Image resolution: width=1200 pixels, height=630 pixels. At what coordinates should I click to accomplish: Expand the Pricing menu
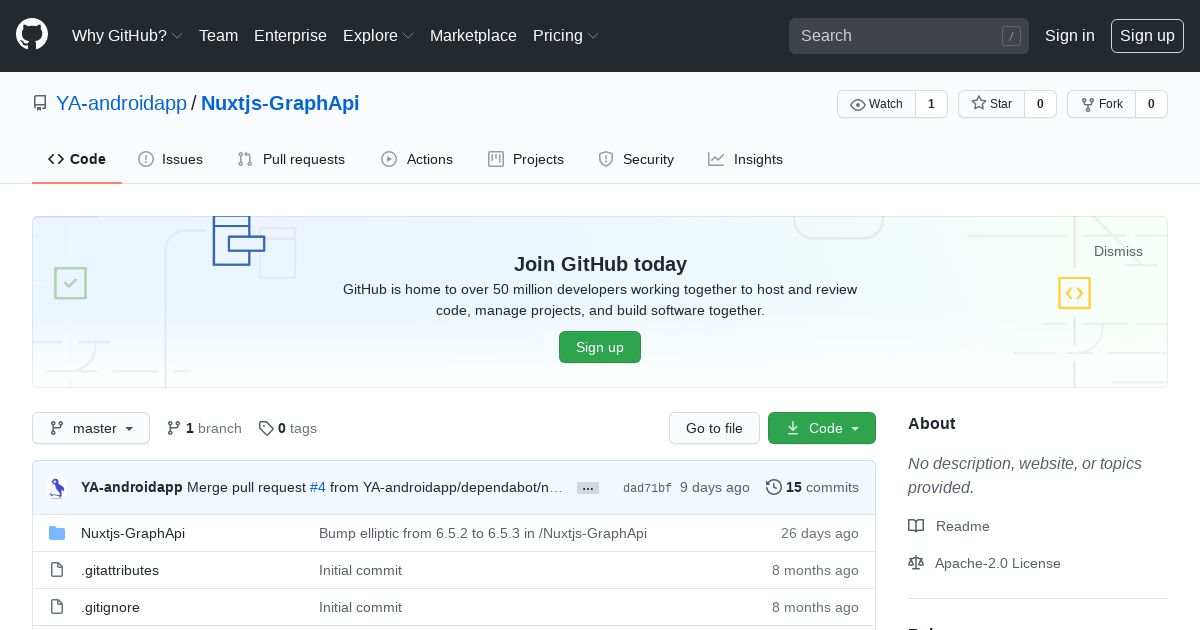(565, 35)
